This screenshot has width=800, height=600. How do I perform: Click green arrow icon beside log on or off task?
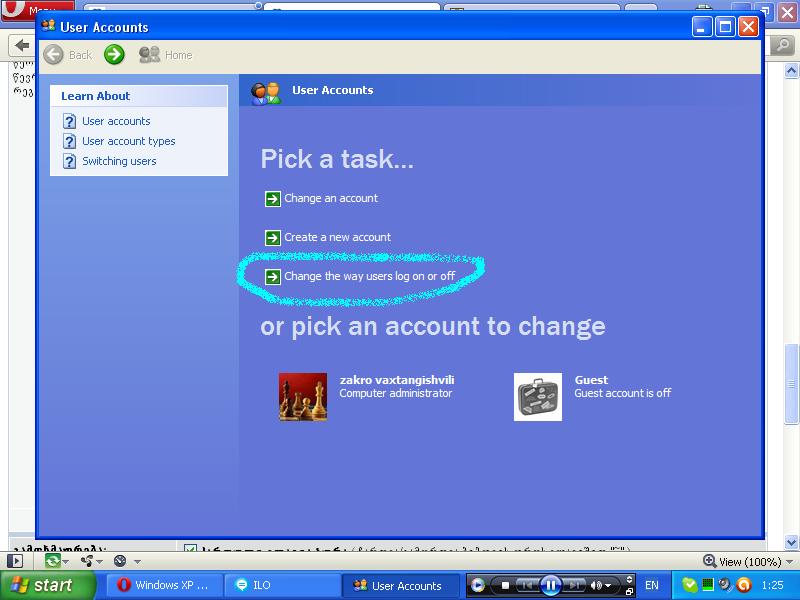tap(273, 277)
